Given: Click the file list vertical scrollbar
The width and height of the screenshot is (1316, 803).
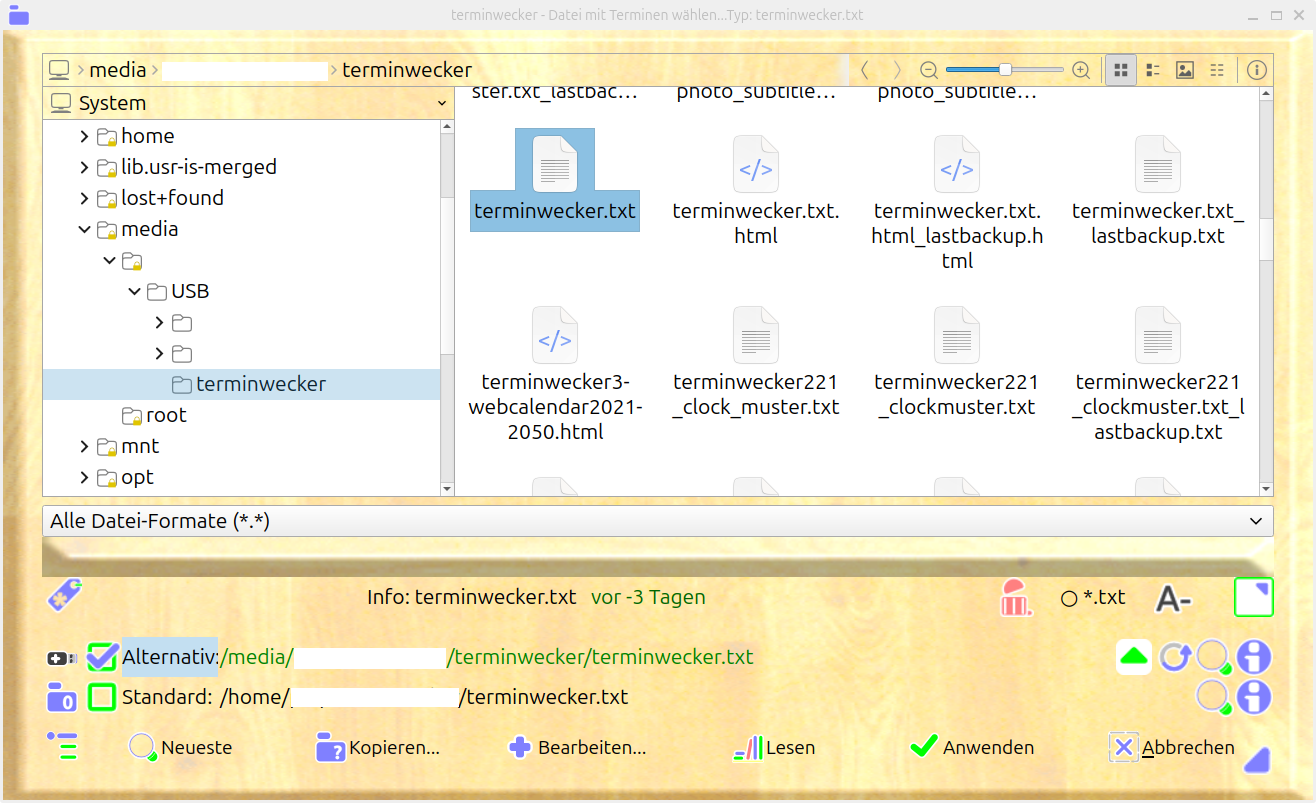Looking at the screenshot, I should click(1266, 290).
